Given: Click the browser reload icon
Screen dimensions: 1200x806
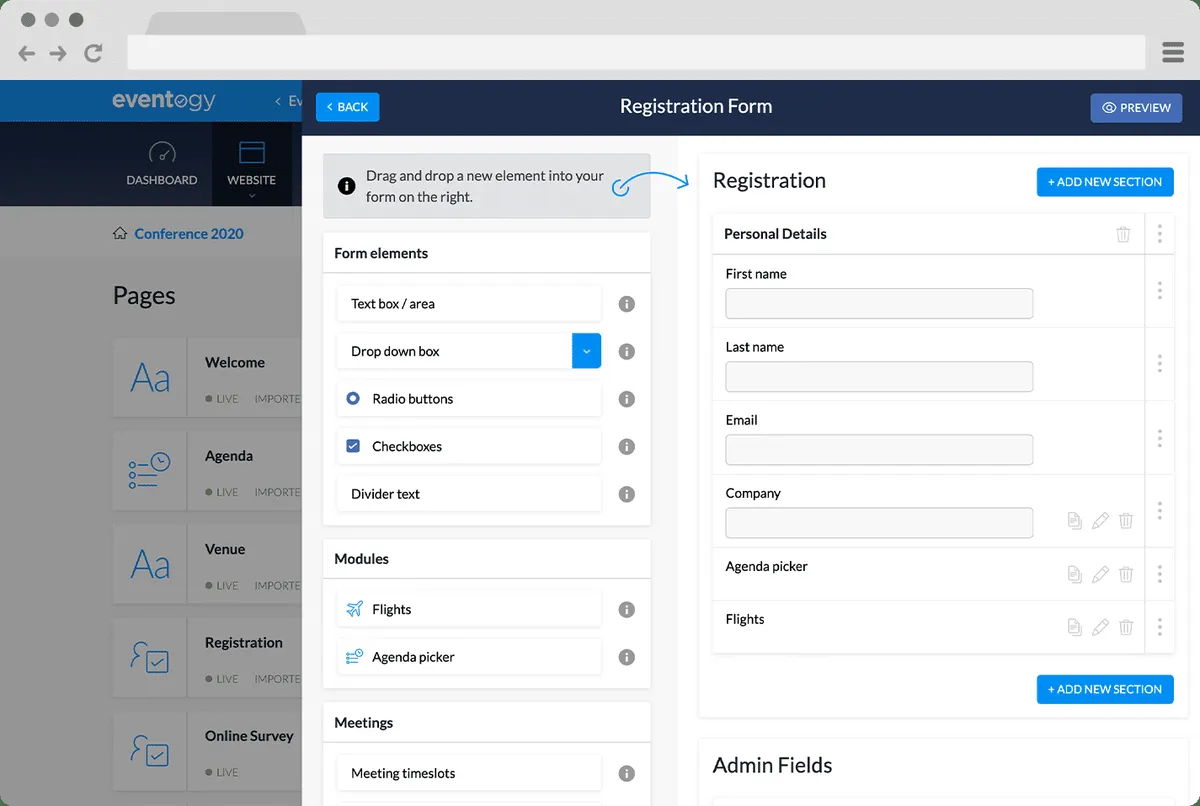Looking at the screenshot, I should click(x=93, y=53).
